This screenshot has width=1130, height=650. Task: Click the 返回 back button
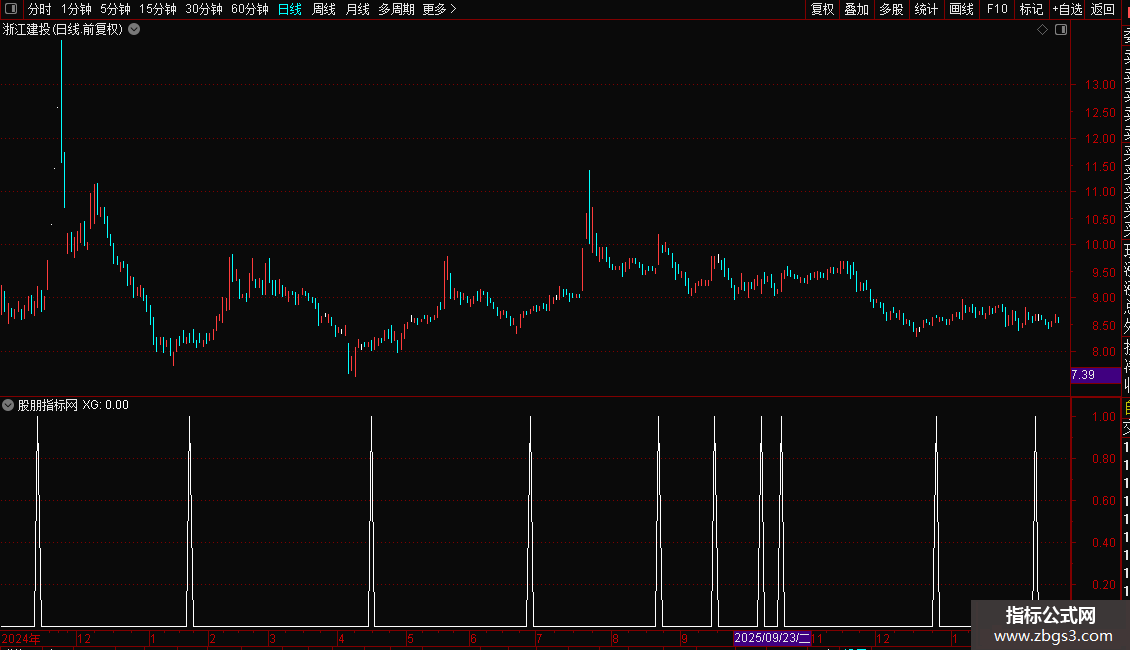(x=1103, y=9)
